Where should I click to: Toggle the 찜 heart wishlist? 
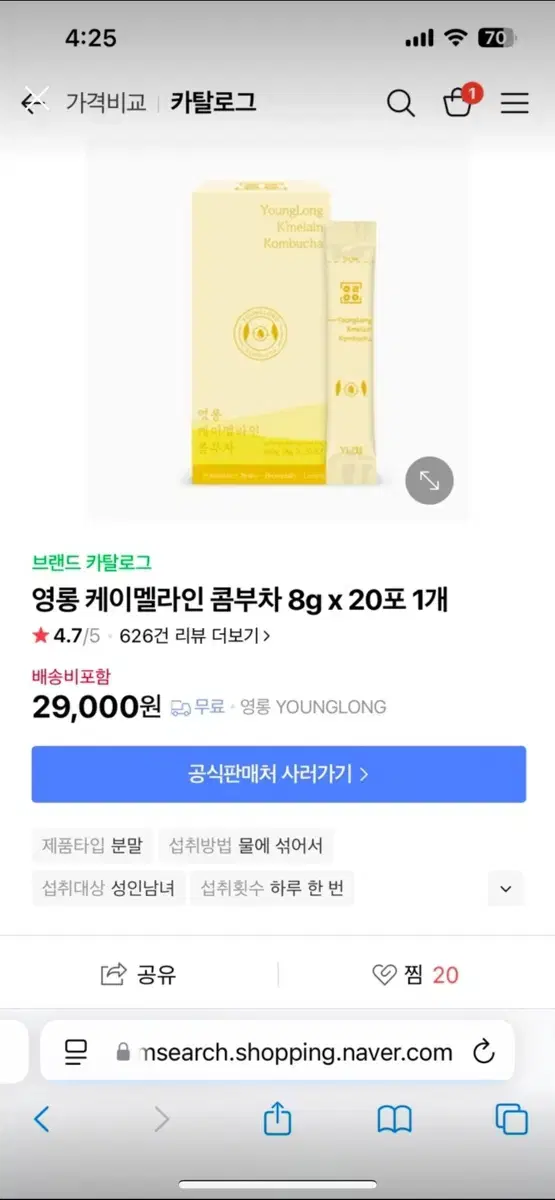384,975
